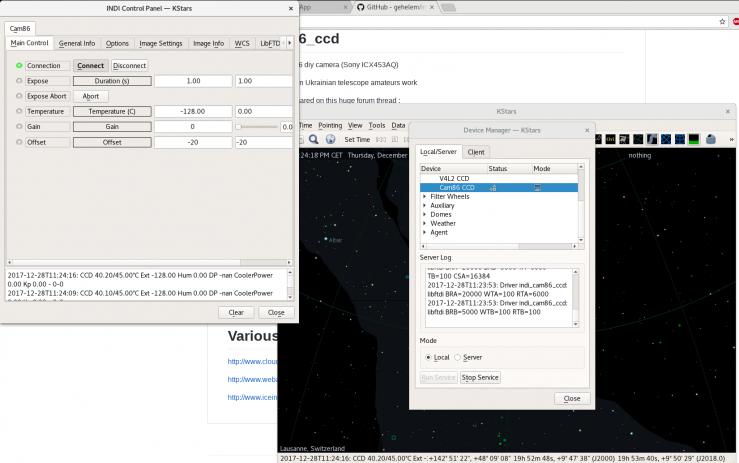Click Set Time in KStars toolbar
739x463 pixels.
pos(357,140)
